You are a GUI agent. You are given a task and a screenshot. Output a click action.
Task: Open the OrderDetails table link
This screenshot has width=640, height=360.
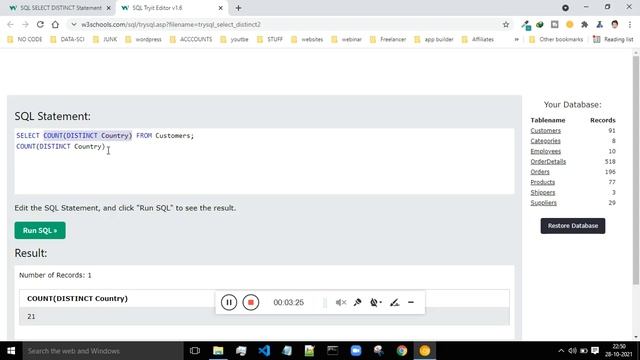tap(548, 162)
